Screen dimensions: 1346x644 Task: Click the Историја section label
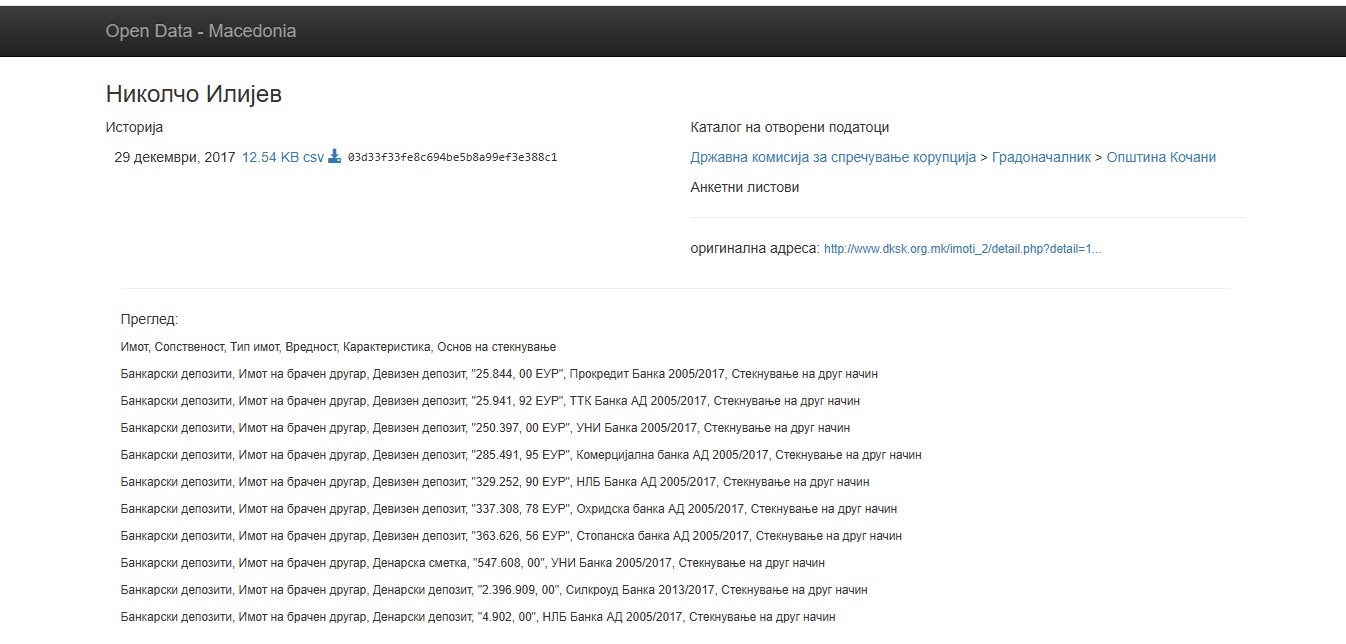pos(134,127)
